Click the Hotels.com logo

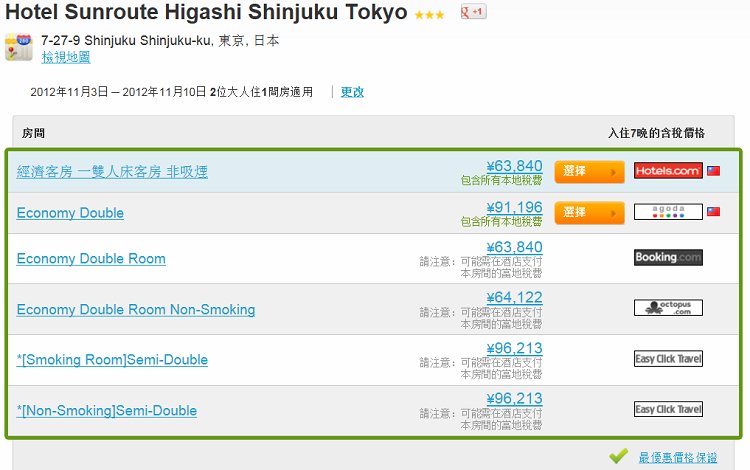[x=668, y=171]
